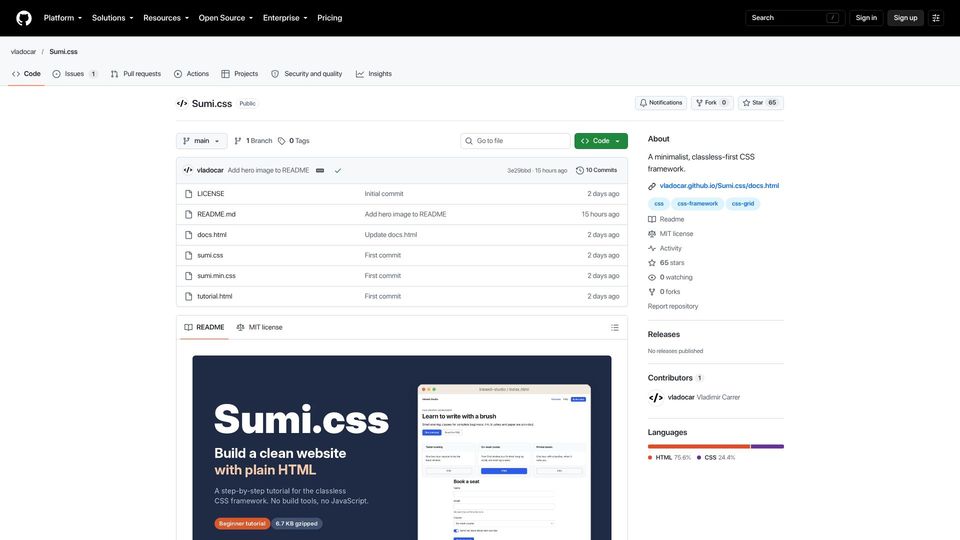Screen dimensions: 960x540
Task: Open the Insights tab
Action: 373,73
